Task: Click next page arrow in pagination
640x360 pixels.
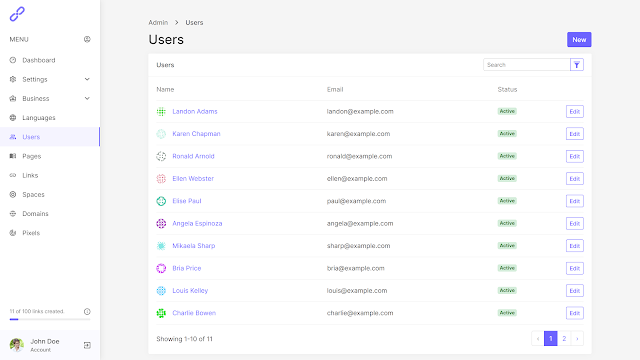Action: point(577,338)
